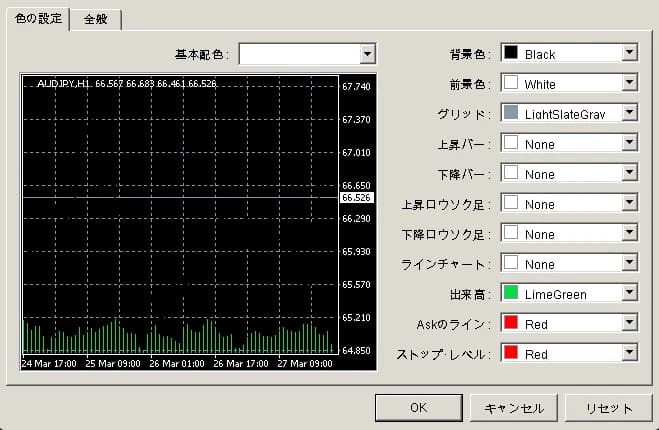This screenshot has width=659, height=430.
Task: Click the リセット button
Action: [609, 408]
